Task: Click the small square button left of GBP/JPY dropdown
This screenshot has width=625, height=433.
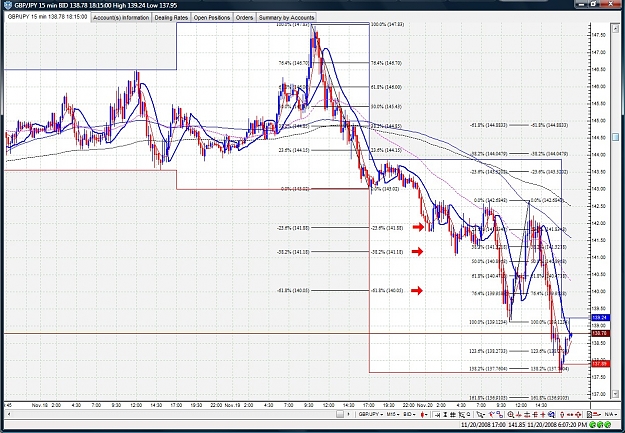Action: [x=339, y=414]
